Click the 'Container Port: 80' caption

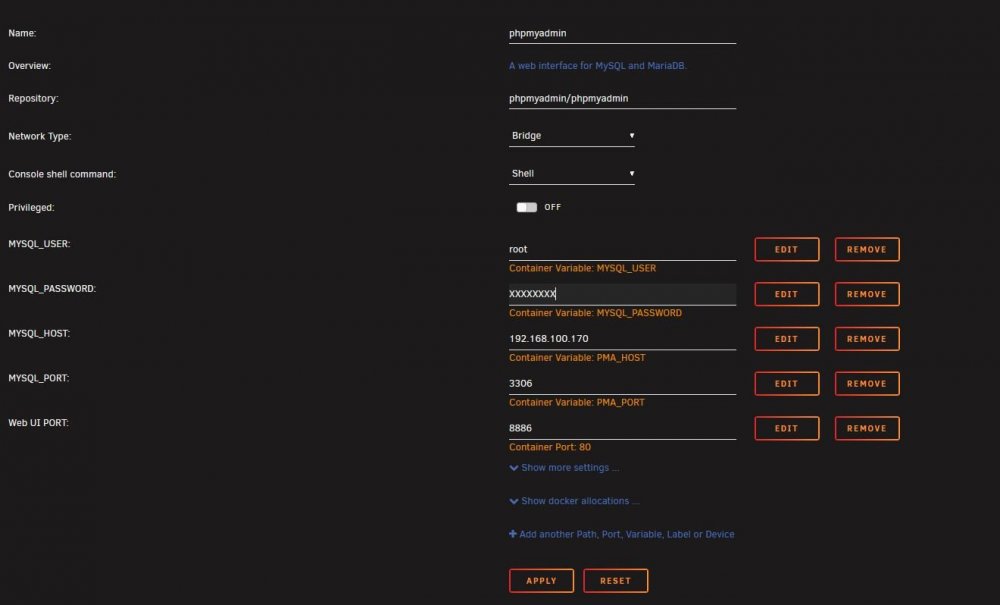pos(550,447)
